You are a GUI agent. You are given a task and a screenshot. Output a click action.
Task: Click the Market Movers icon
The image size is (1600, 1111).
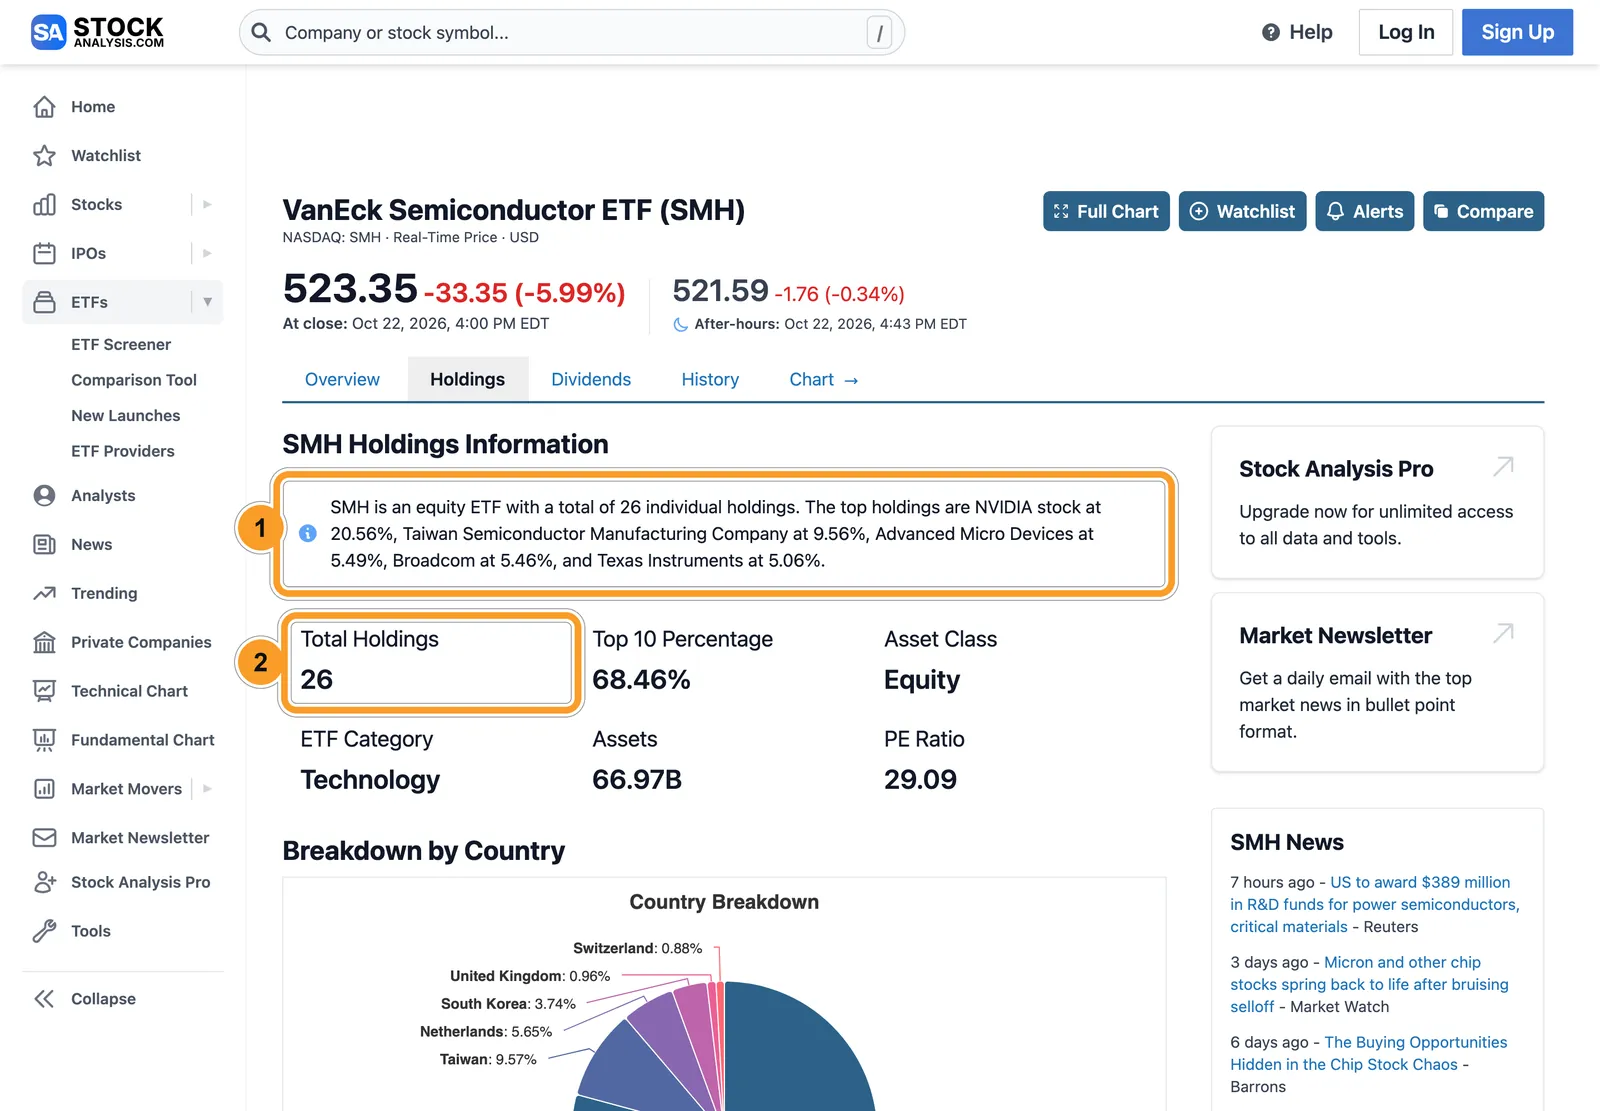tap(44, 790)
